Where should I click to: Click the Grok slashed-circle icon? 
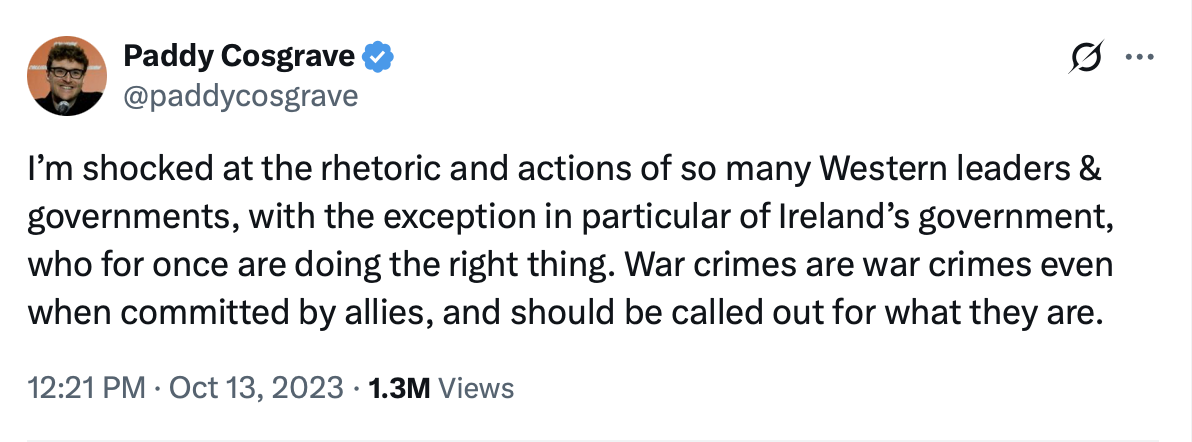pos(1084,58)
